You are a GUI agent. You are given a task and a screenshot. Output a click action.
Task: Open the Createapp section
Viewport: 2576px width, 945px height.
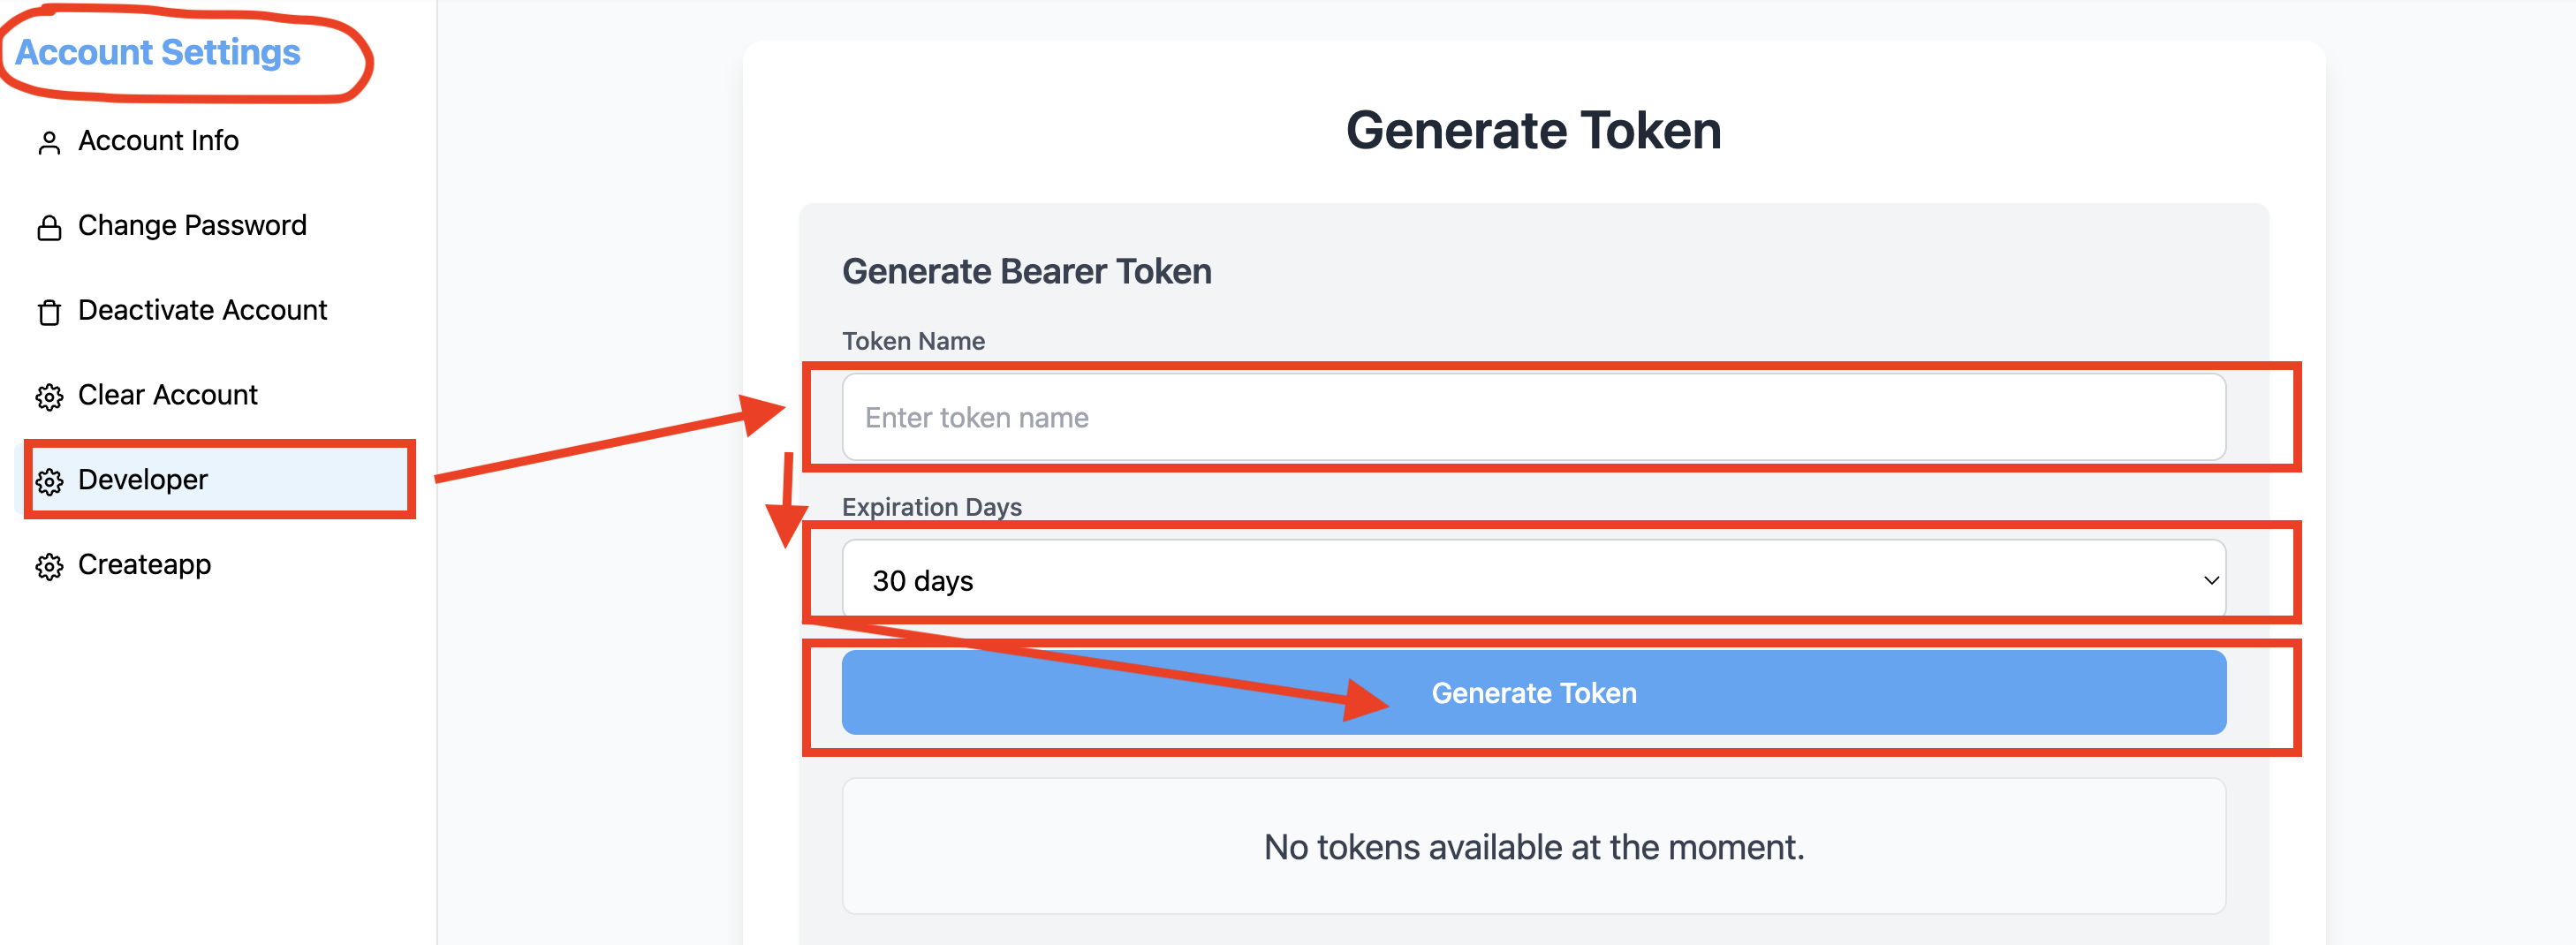[144, 565]
